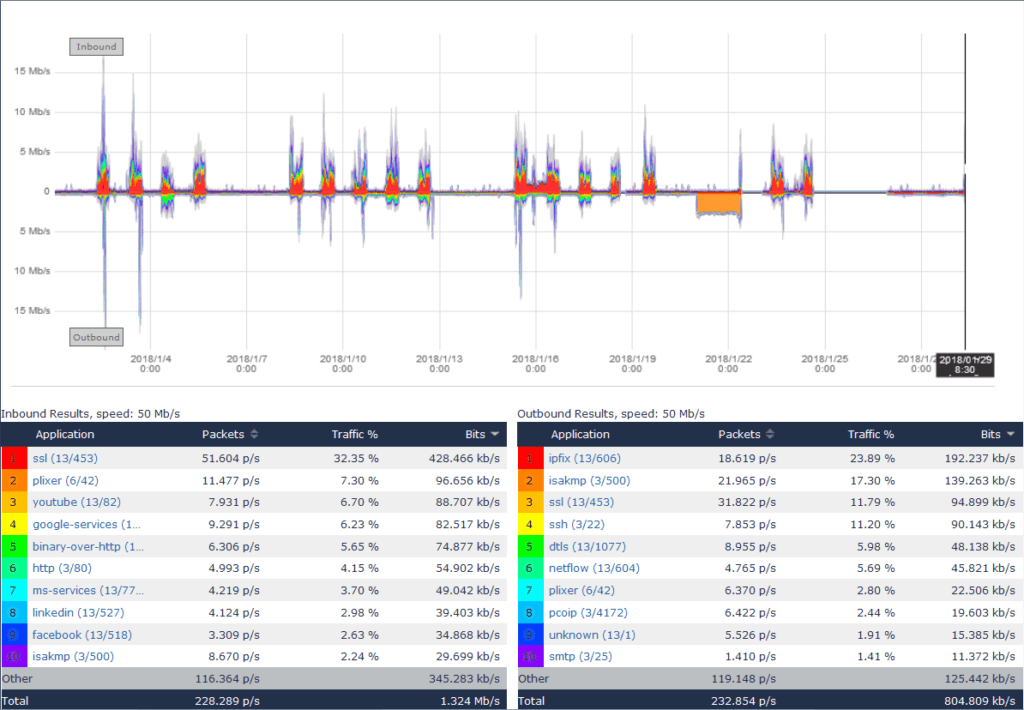
Task: Open inbound youtube (13/82) link
Action: coord(76,502)
